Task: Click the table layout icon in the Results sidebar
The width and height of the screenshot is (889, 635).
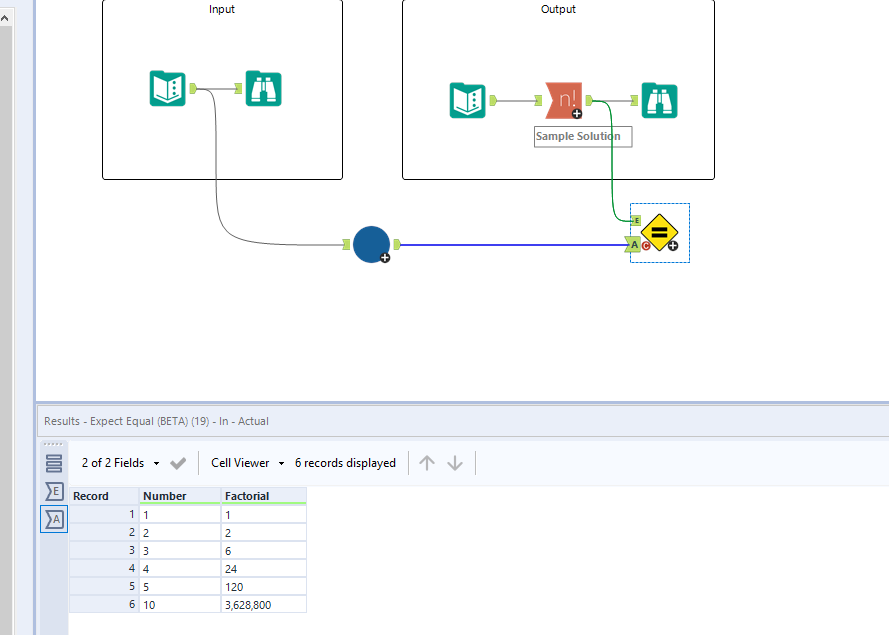Action: (54, 462)
